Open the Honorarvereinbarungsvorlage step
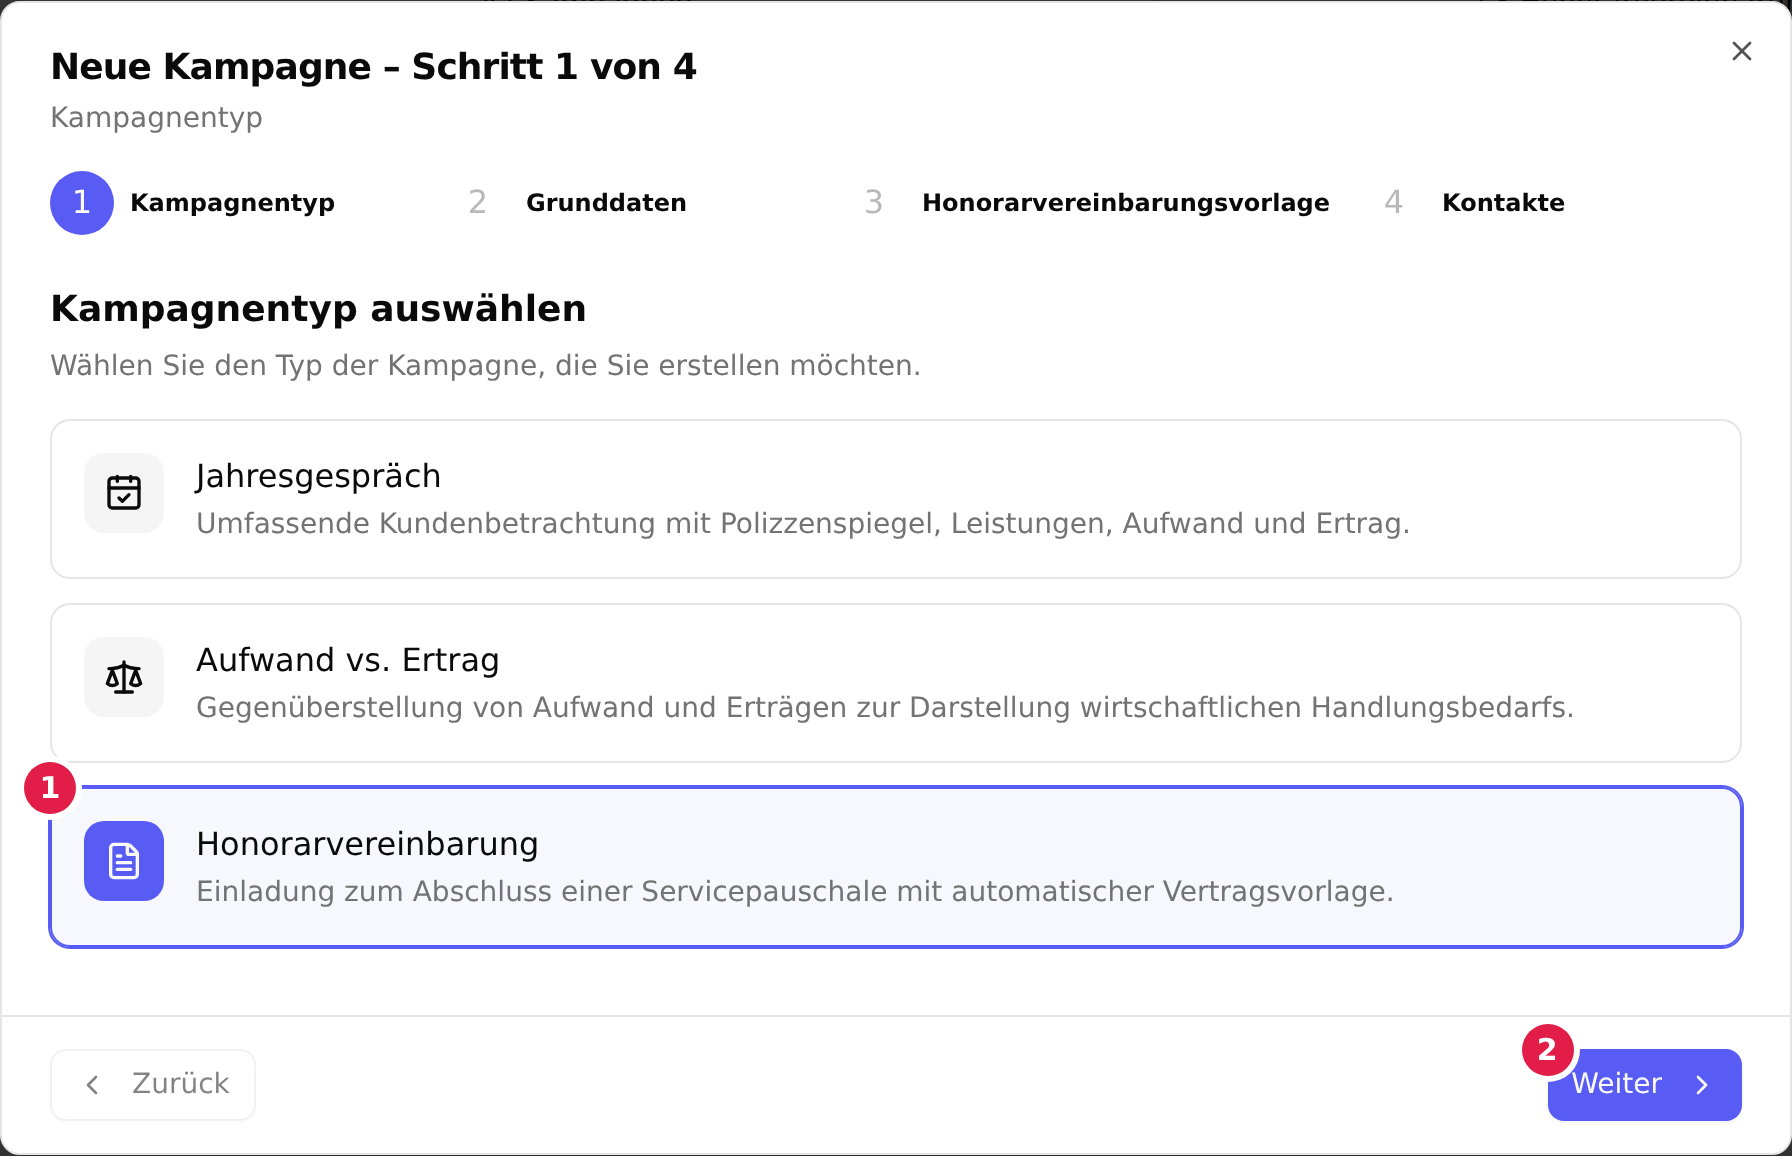The image size is (1792, 1156). 1126,203
